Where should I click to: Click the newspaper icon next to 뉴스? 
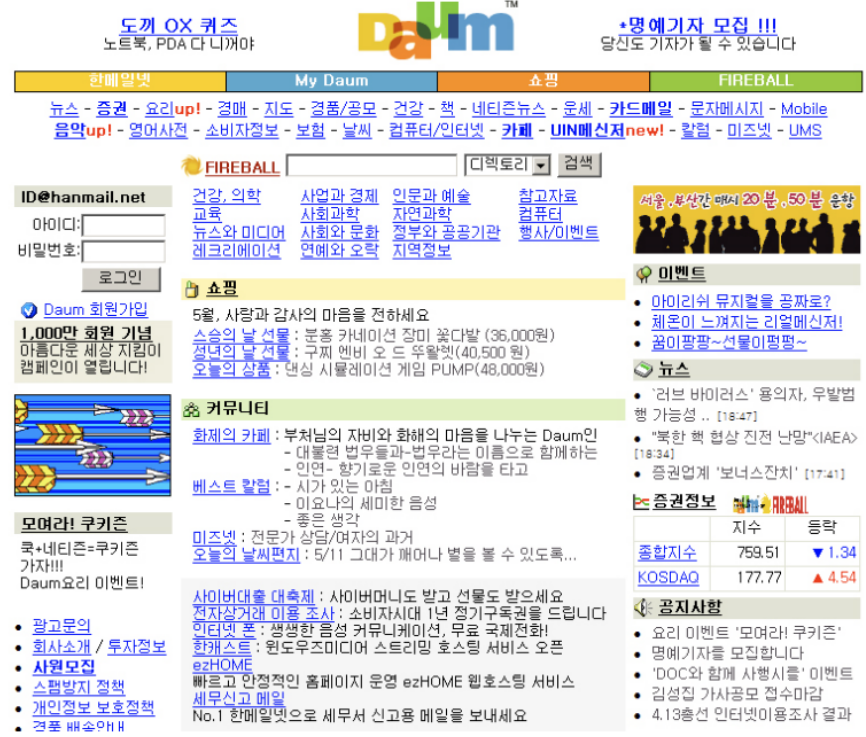tap(643, 370)
